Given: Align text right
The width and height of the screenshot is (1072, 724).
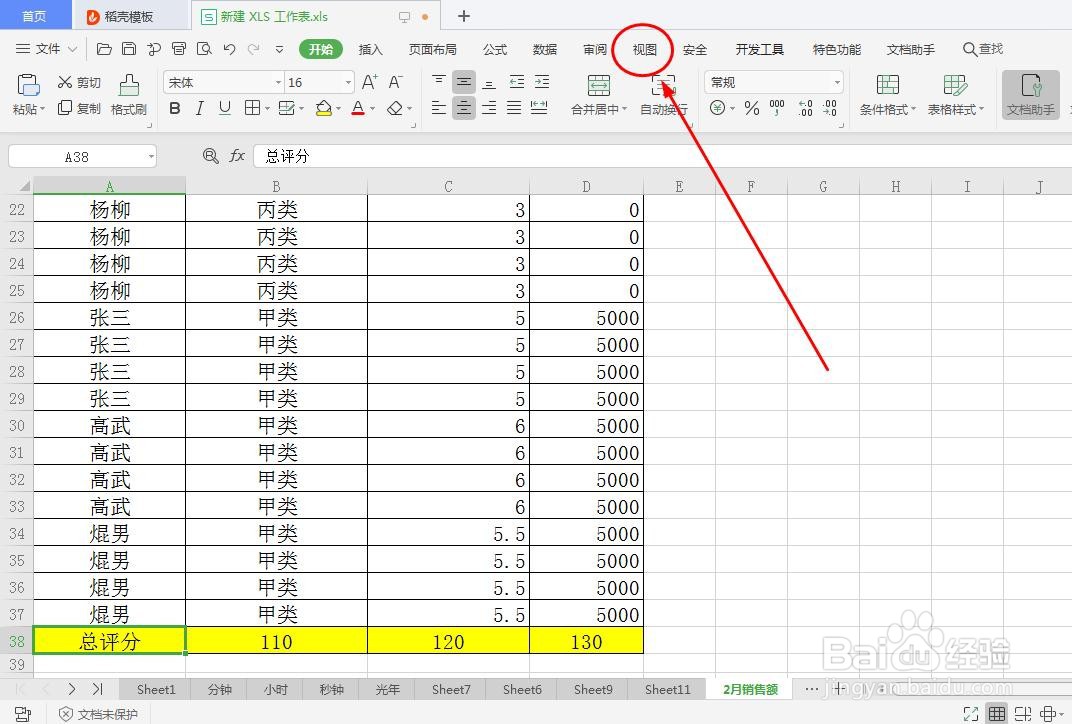Looking at the screenshot, I should pos(489,108).
